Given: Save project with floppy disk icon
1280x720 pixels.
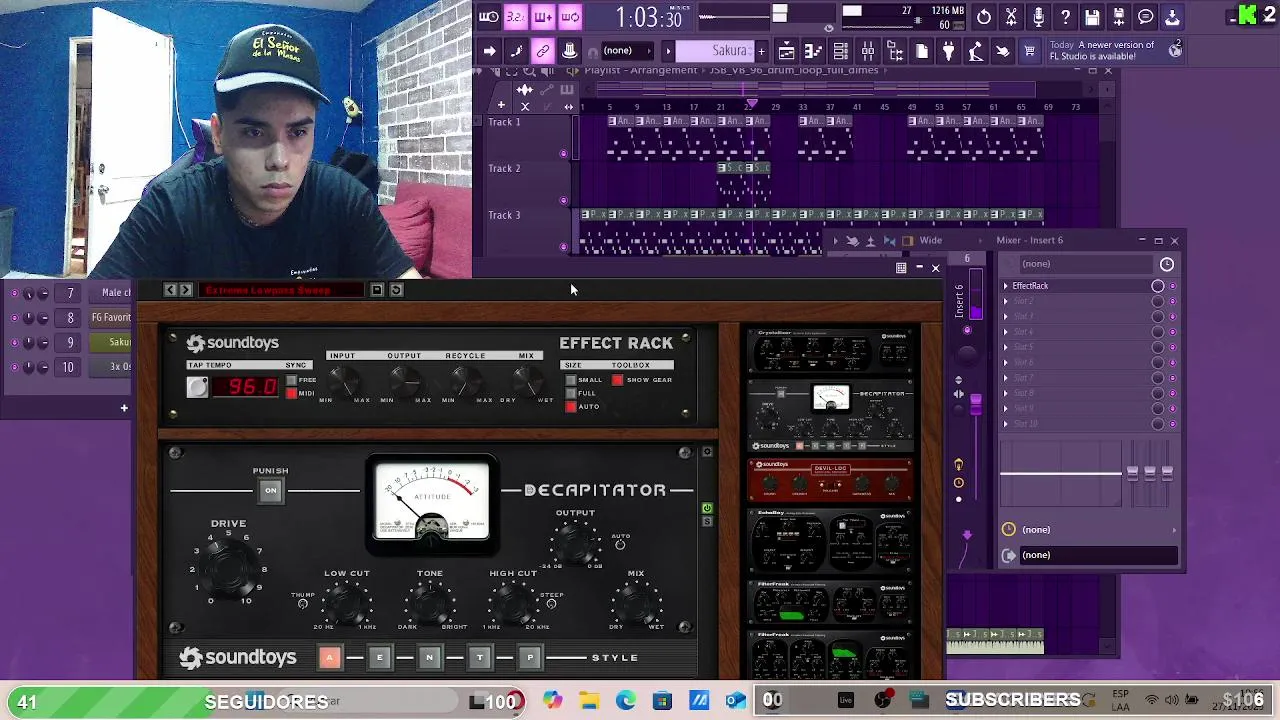Looking at the screenshot, I should point(1092,17).
